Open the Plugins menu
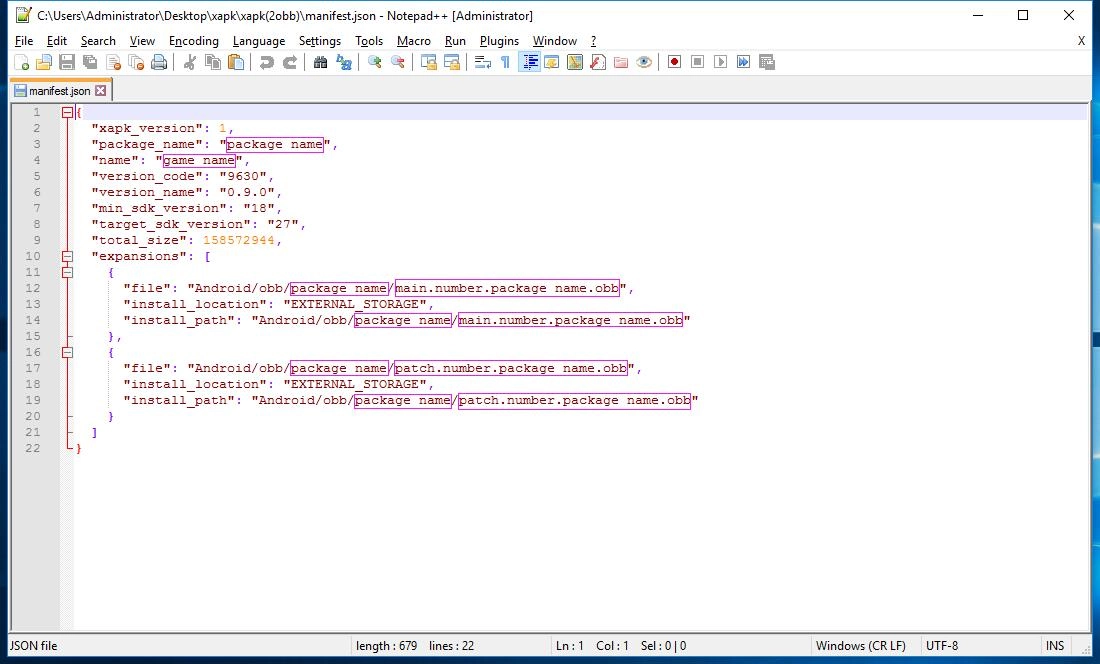 click(x=500, y=41)
